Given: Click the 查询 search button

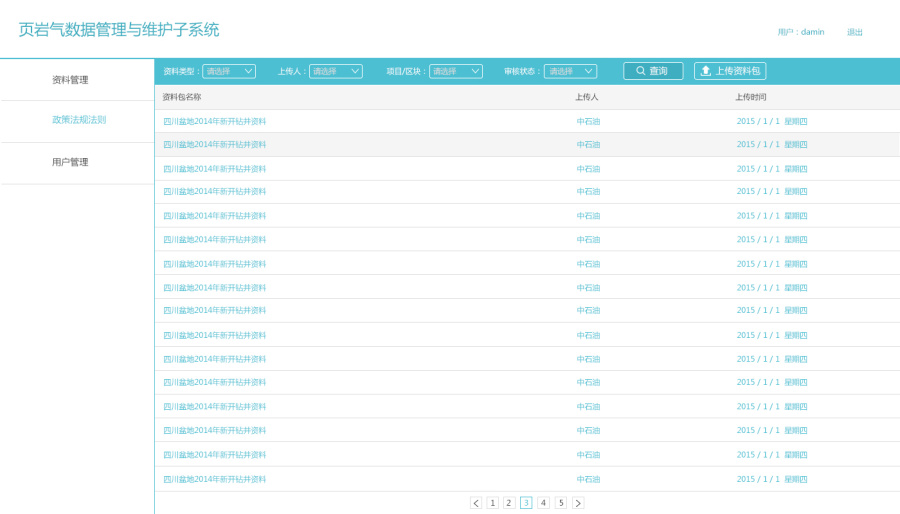Looking at the screenshot, I should (653, 71).
